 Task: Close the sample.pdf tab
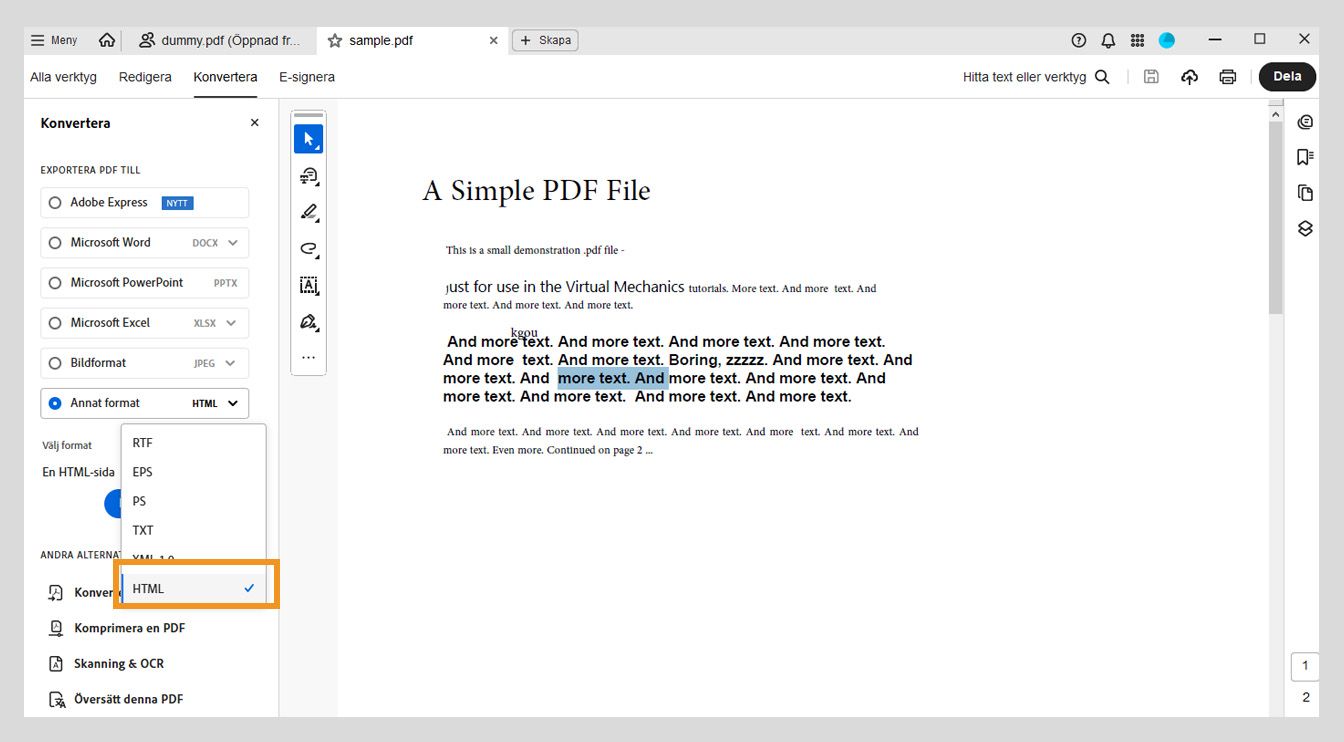click(493, 41)
